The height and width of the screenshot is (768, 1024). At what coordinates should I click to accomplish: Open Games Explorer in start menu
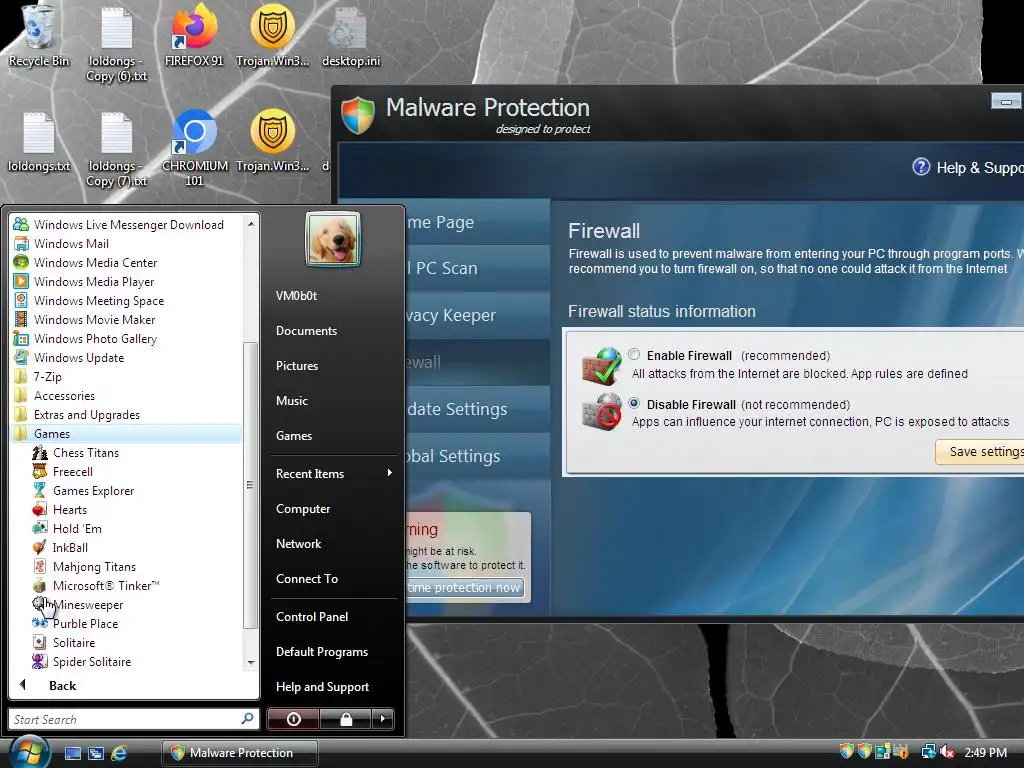(x=93, y=490)
